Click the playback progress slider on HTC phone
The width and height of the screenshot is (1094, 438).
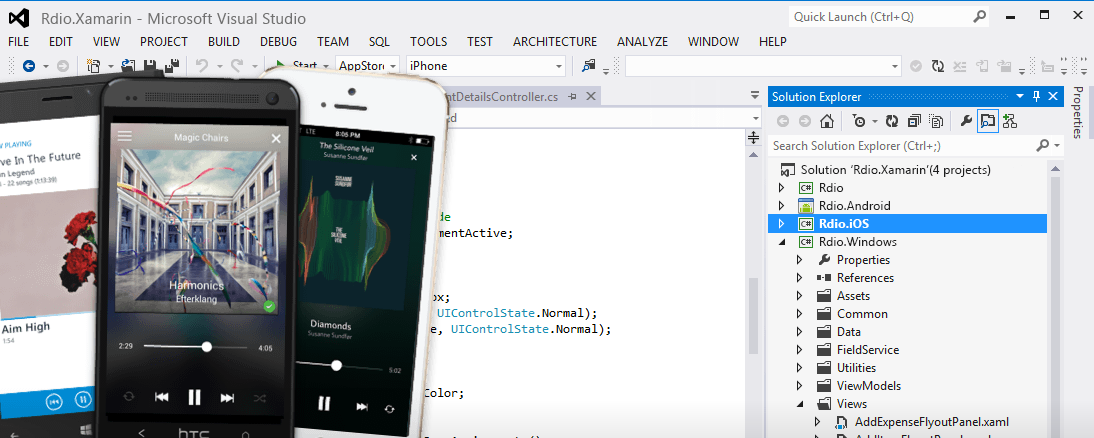tap(196, 347)
